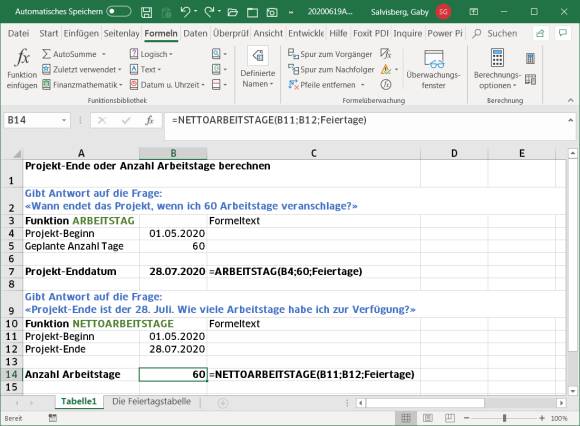
Task: Open Pfeile entfernen dropdown arrow
Action: 362,85
